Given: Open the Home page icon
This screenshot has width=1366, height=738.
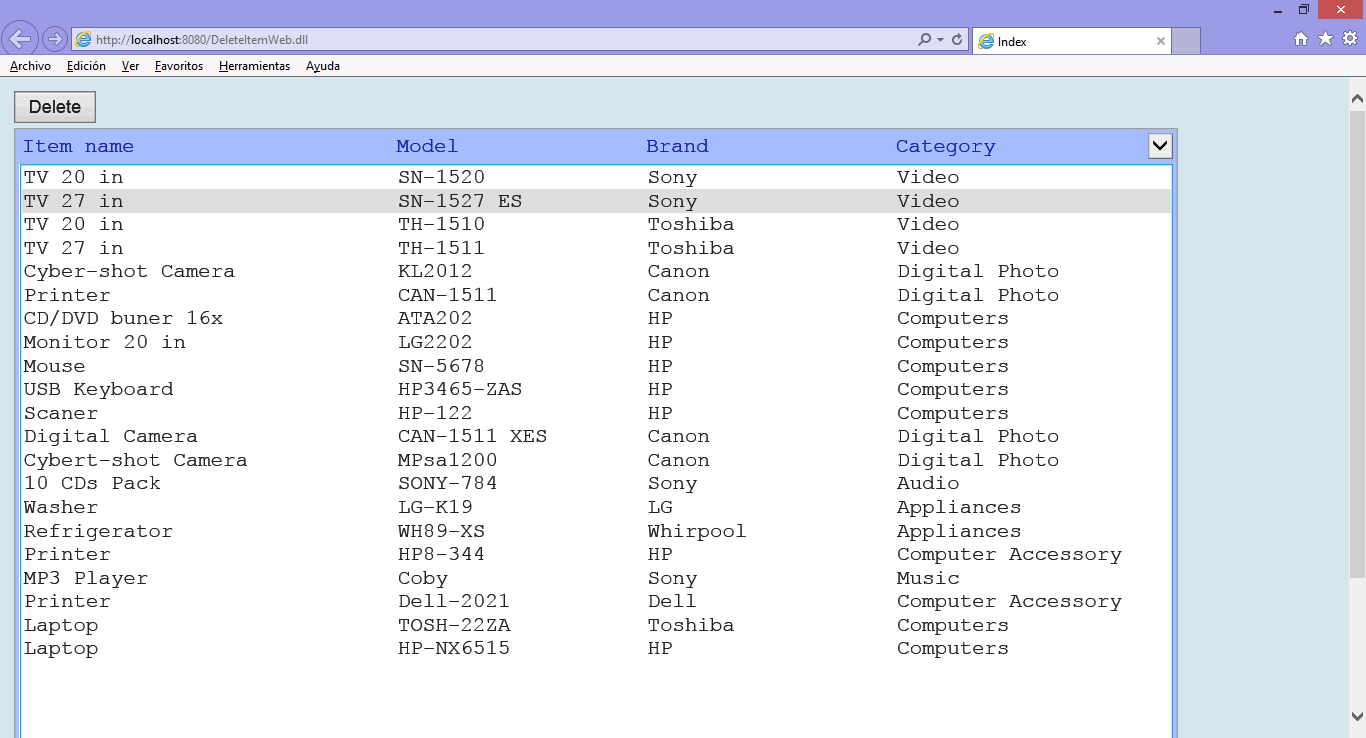Looking at the screenshot, I should click(1301, 39).
